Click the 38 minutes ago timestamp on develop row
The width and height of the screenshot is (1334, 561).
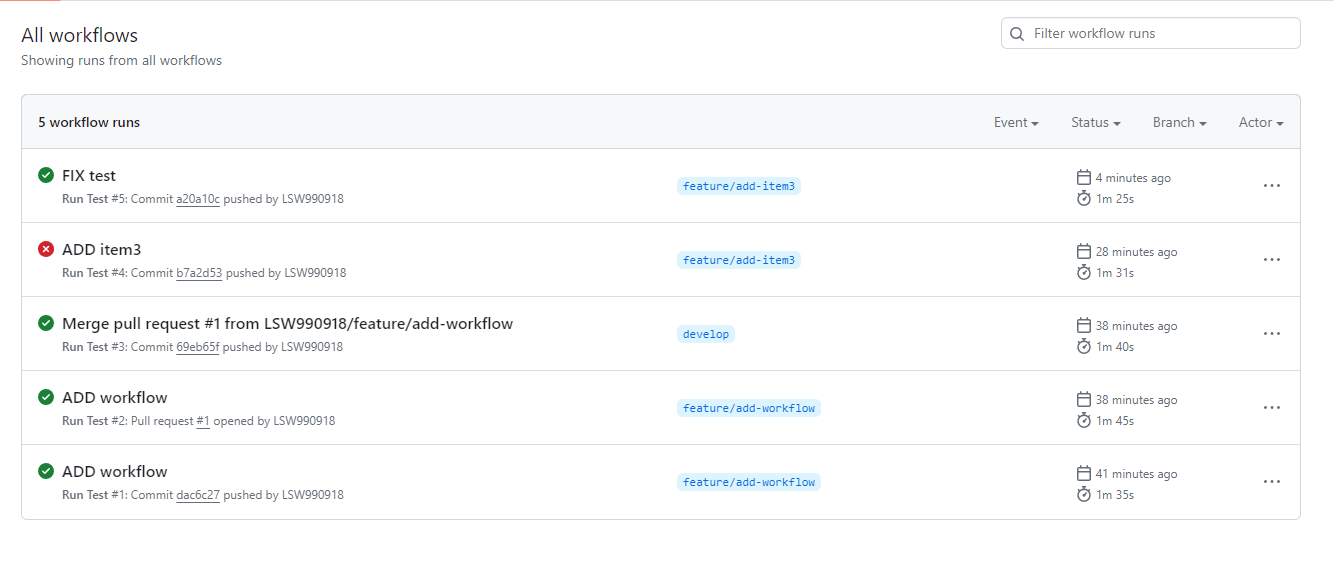pyautogui.click(x=1136, y=326)
